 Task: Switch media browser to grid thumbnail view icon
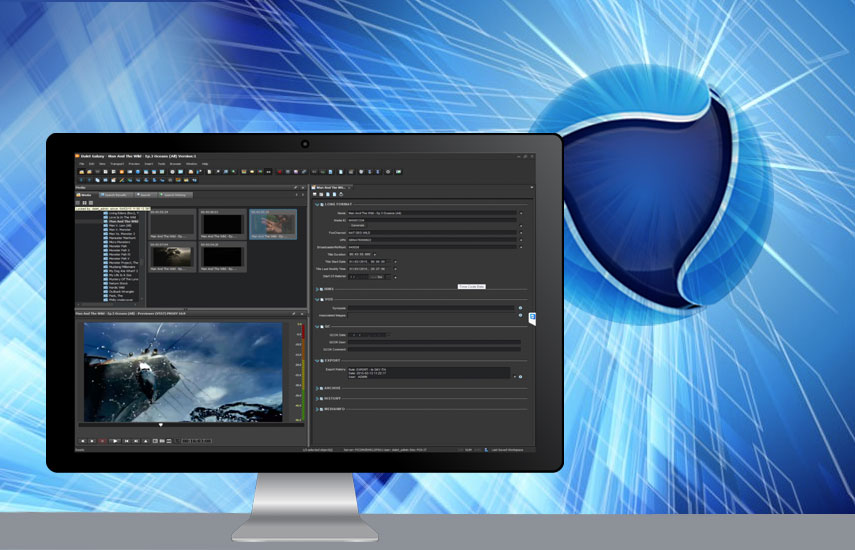85,203
